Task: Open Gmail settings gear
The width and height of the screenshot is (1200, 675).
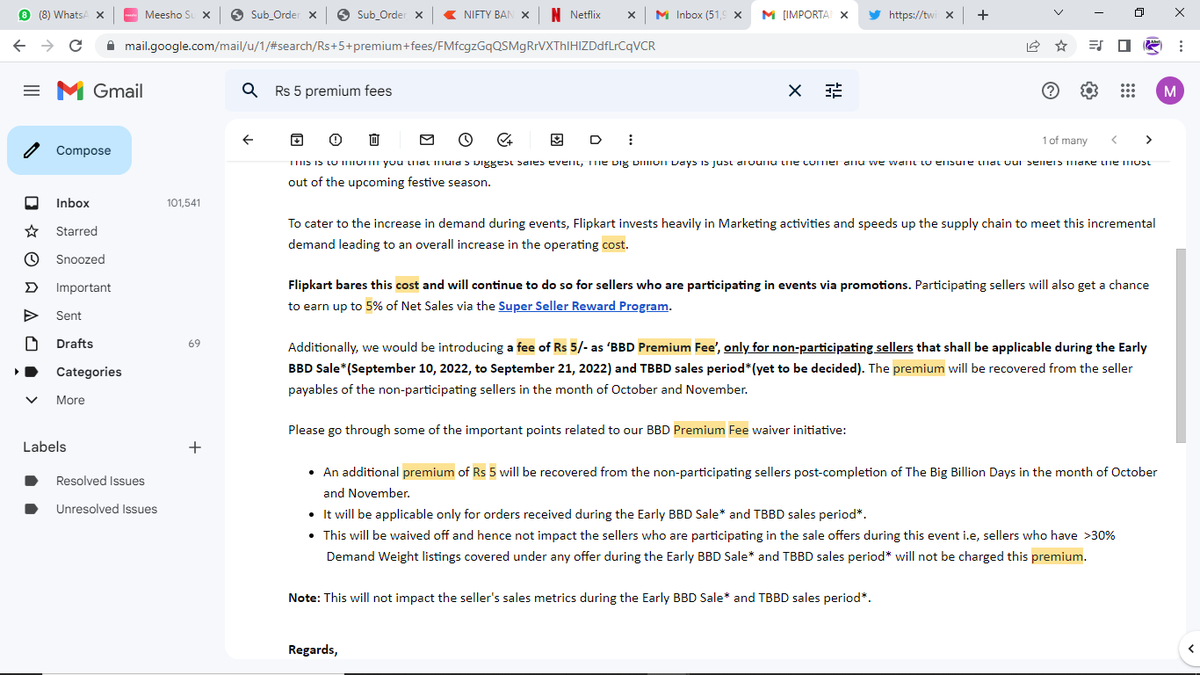Action: (x=1089, y=91)
